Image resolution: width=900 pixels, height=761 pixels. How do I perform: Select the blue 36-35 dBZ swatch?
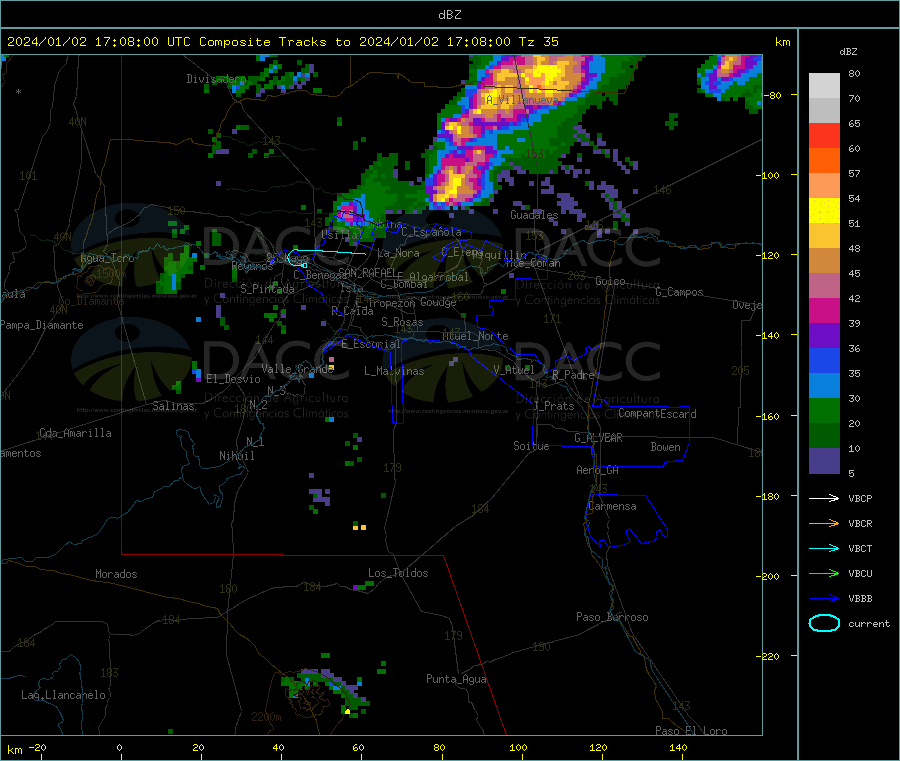(824, 361)
